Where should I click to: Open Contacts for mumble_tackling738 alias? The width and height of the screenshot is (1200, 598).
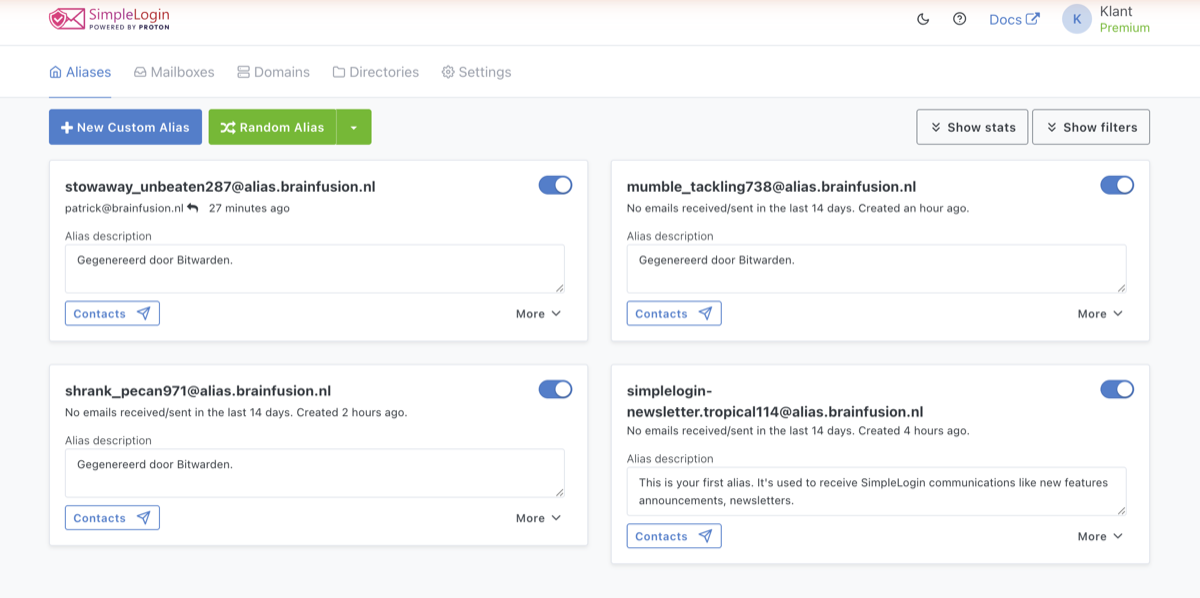pos(674,313)
